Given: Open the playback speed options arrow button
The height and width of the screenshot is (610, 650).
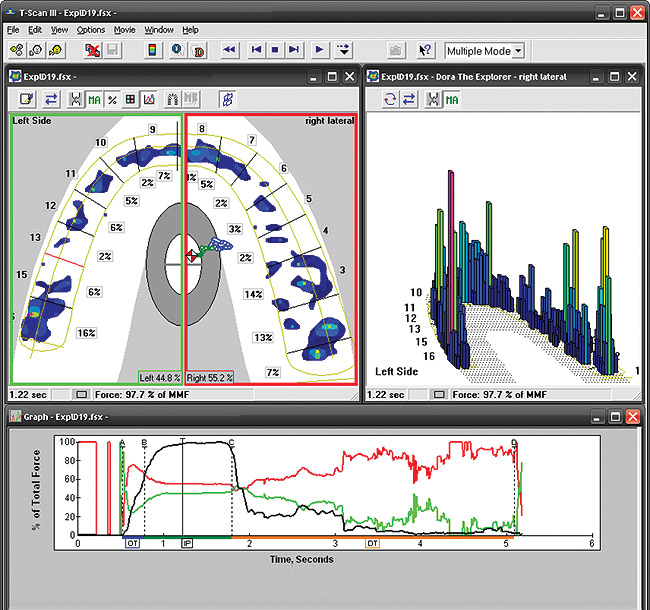Looking at the screenshot, I should click(345, 49).
